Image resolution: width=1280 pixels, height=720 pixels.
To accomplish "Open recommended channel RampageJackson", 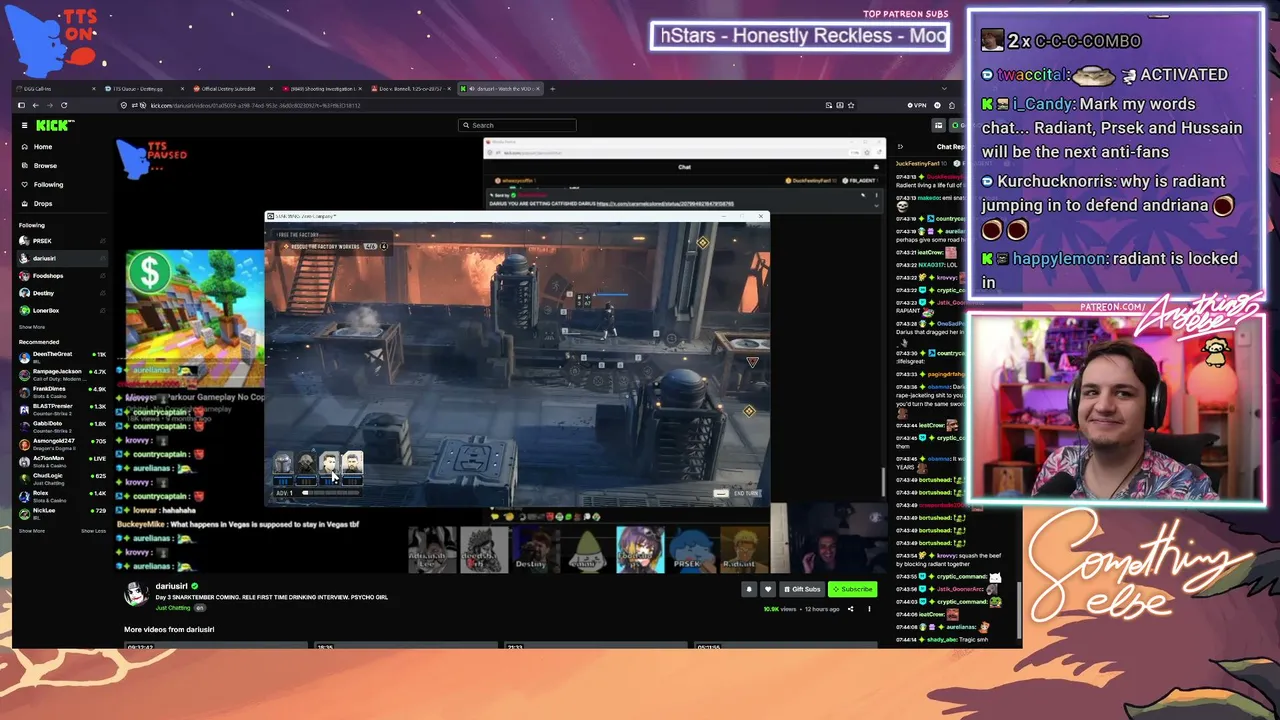I will (62, 373).
